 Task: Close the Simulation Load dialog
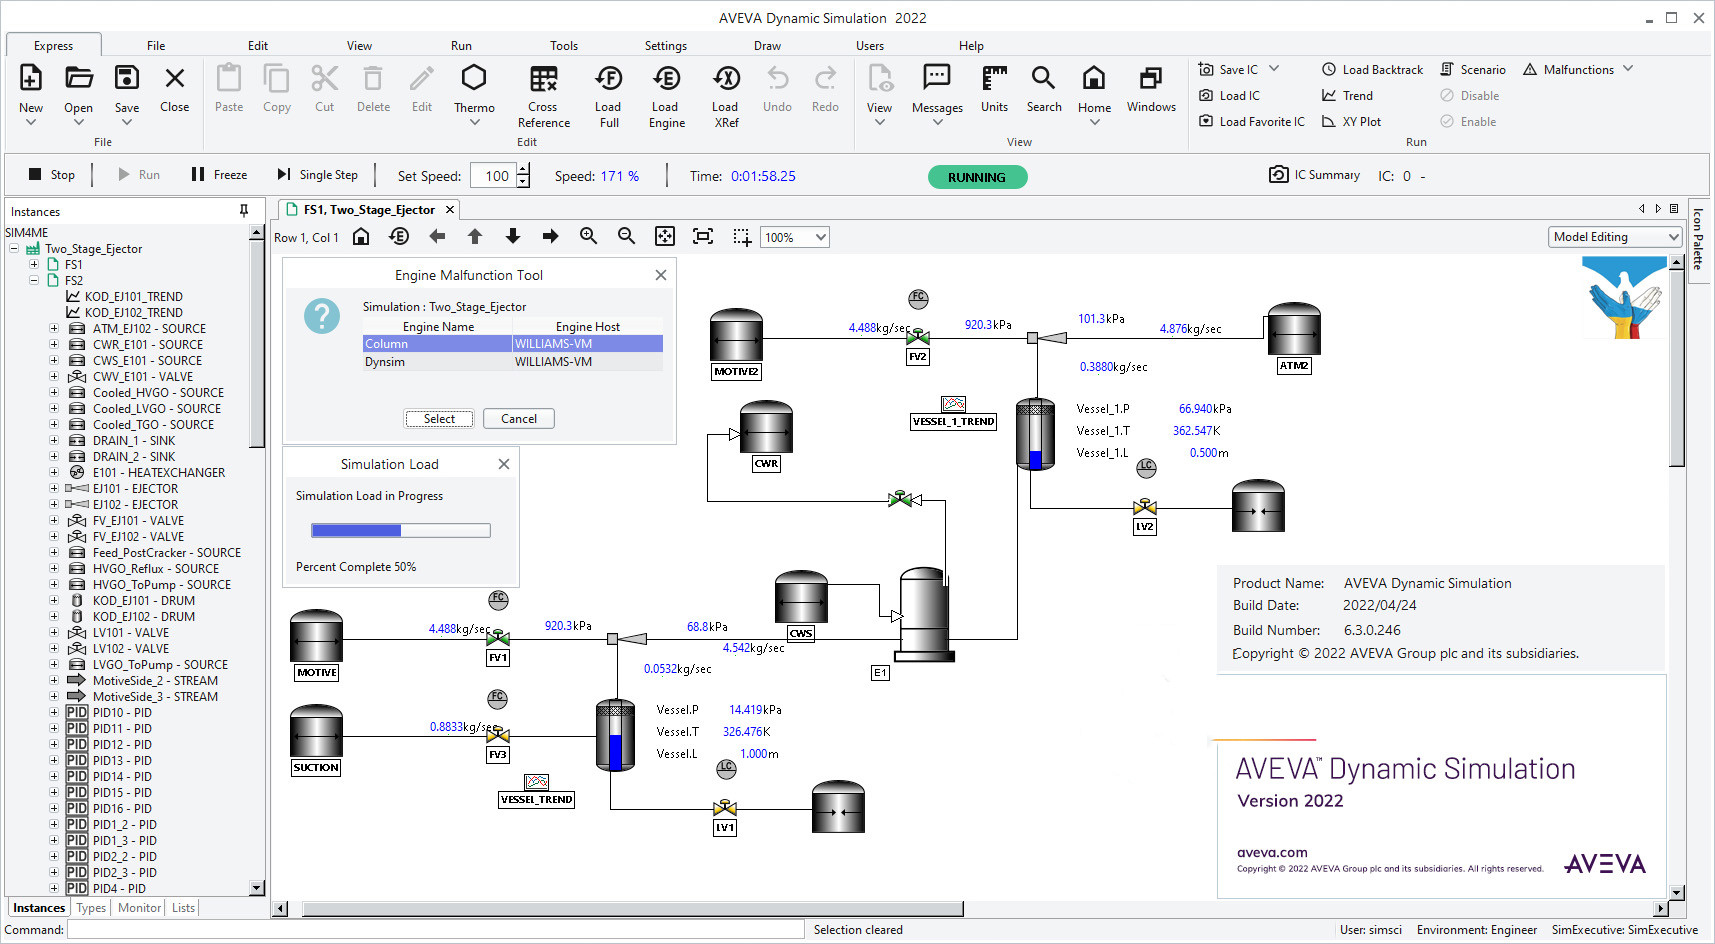point(504,464)
